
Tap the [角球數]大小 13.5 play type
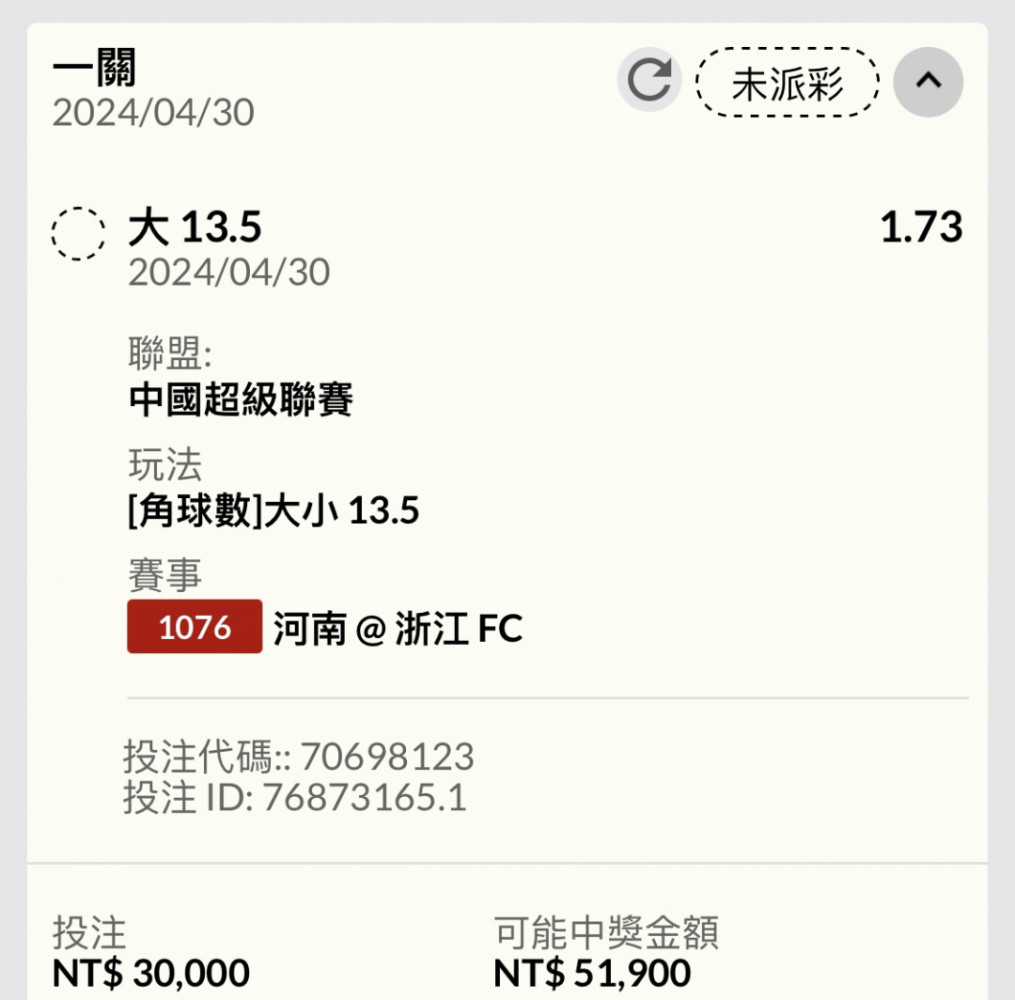[x=274, y=511]
